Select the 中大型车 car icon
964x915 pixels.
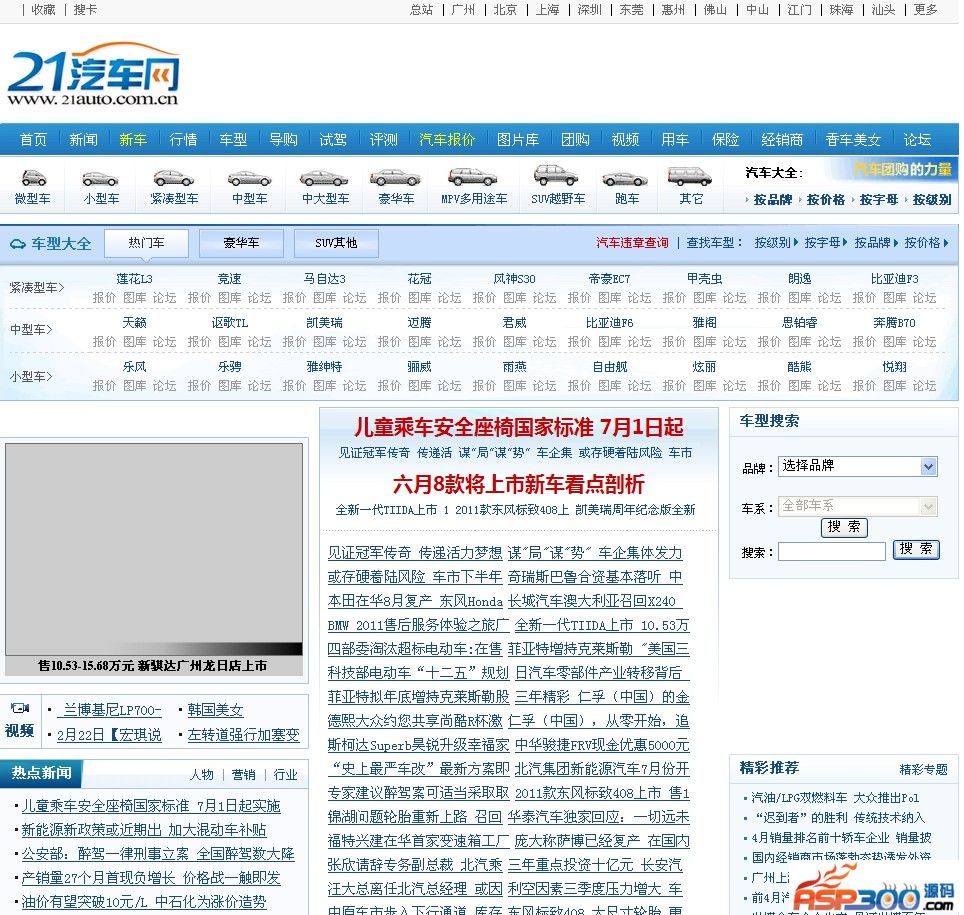[x=325, y=178]
